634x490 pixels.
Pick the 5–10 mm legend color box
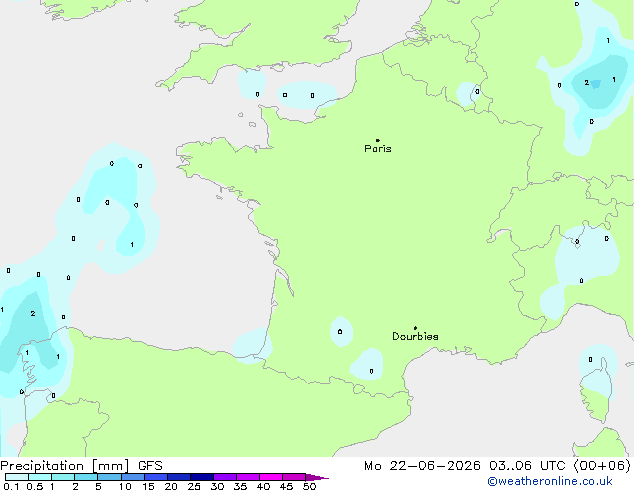tap(109, 477)
